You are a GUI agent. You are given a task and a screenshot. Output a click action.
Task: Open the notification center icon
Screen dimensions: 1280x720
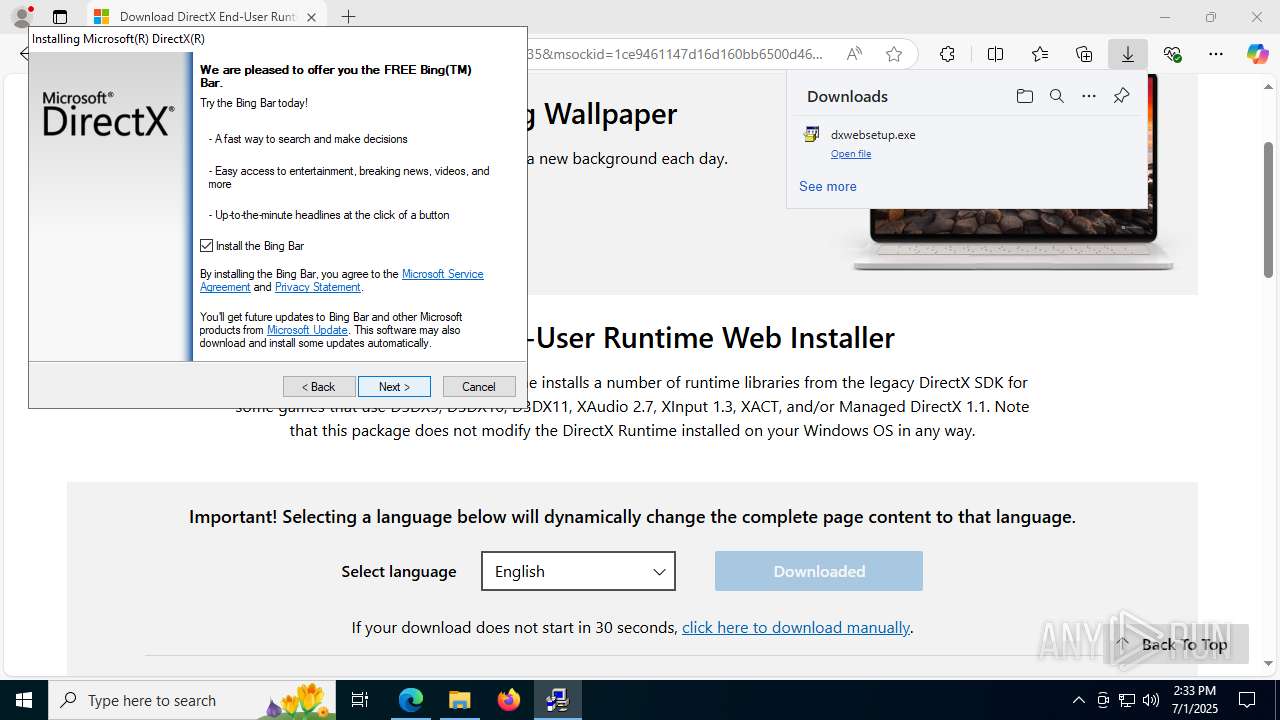[x=1247, y=700]
